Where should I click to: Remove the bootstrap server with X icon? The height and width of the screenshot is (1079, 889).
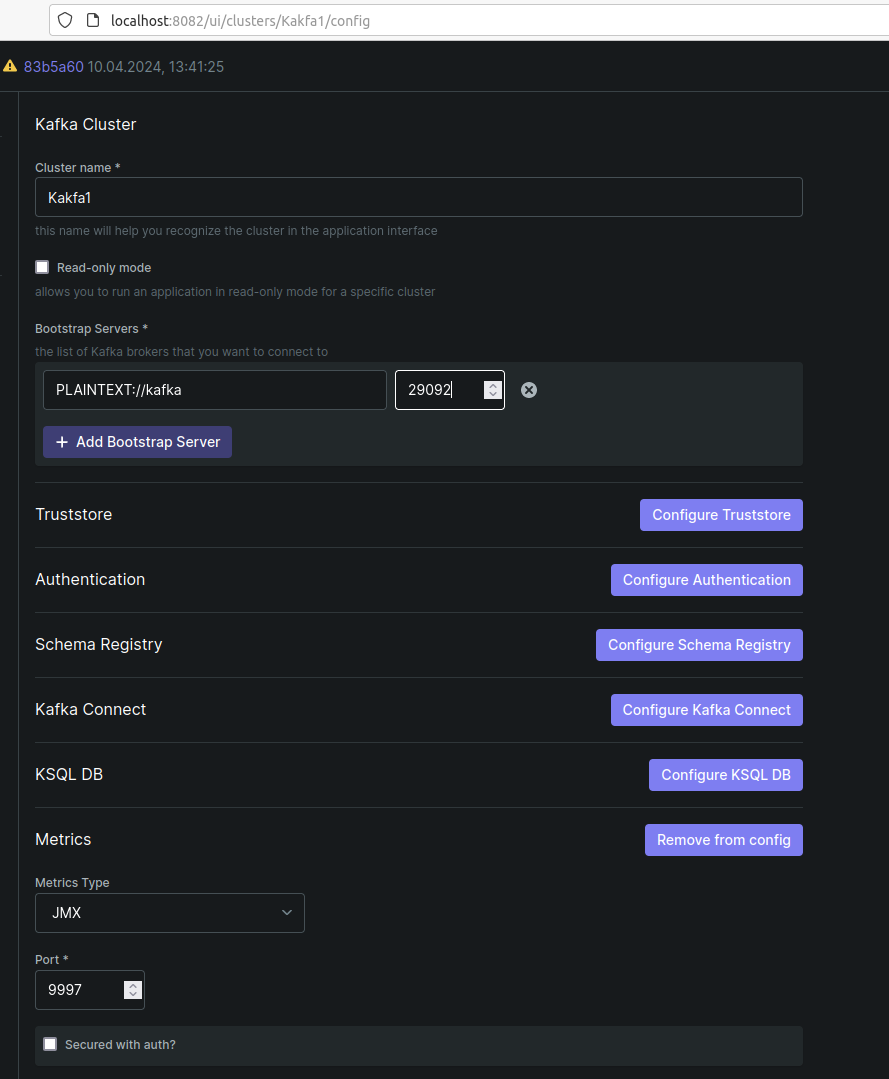pos(529,390)
